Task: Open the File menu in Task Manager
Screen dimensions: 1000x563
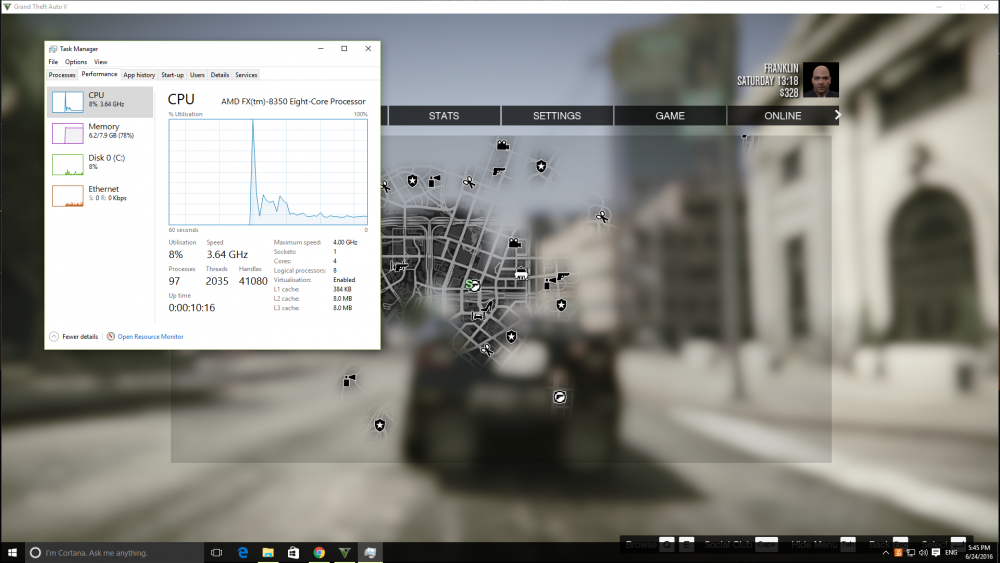Action: pos(53,62)
